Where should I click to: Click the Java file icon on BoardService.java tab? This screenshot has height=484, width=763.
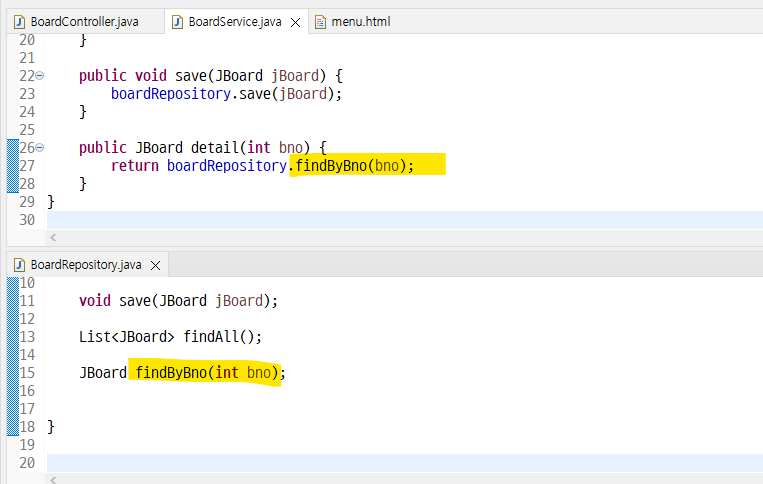pos(178,22)
